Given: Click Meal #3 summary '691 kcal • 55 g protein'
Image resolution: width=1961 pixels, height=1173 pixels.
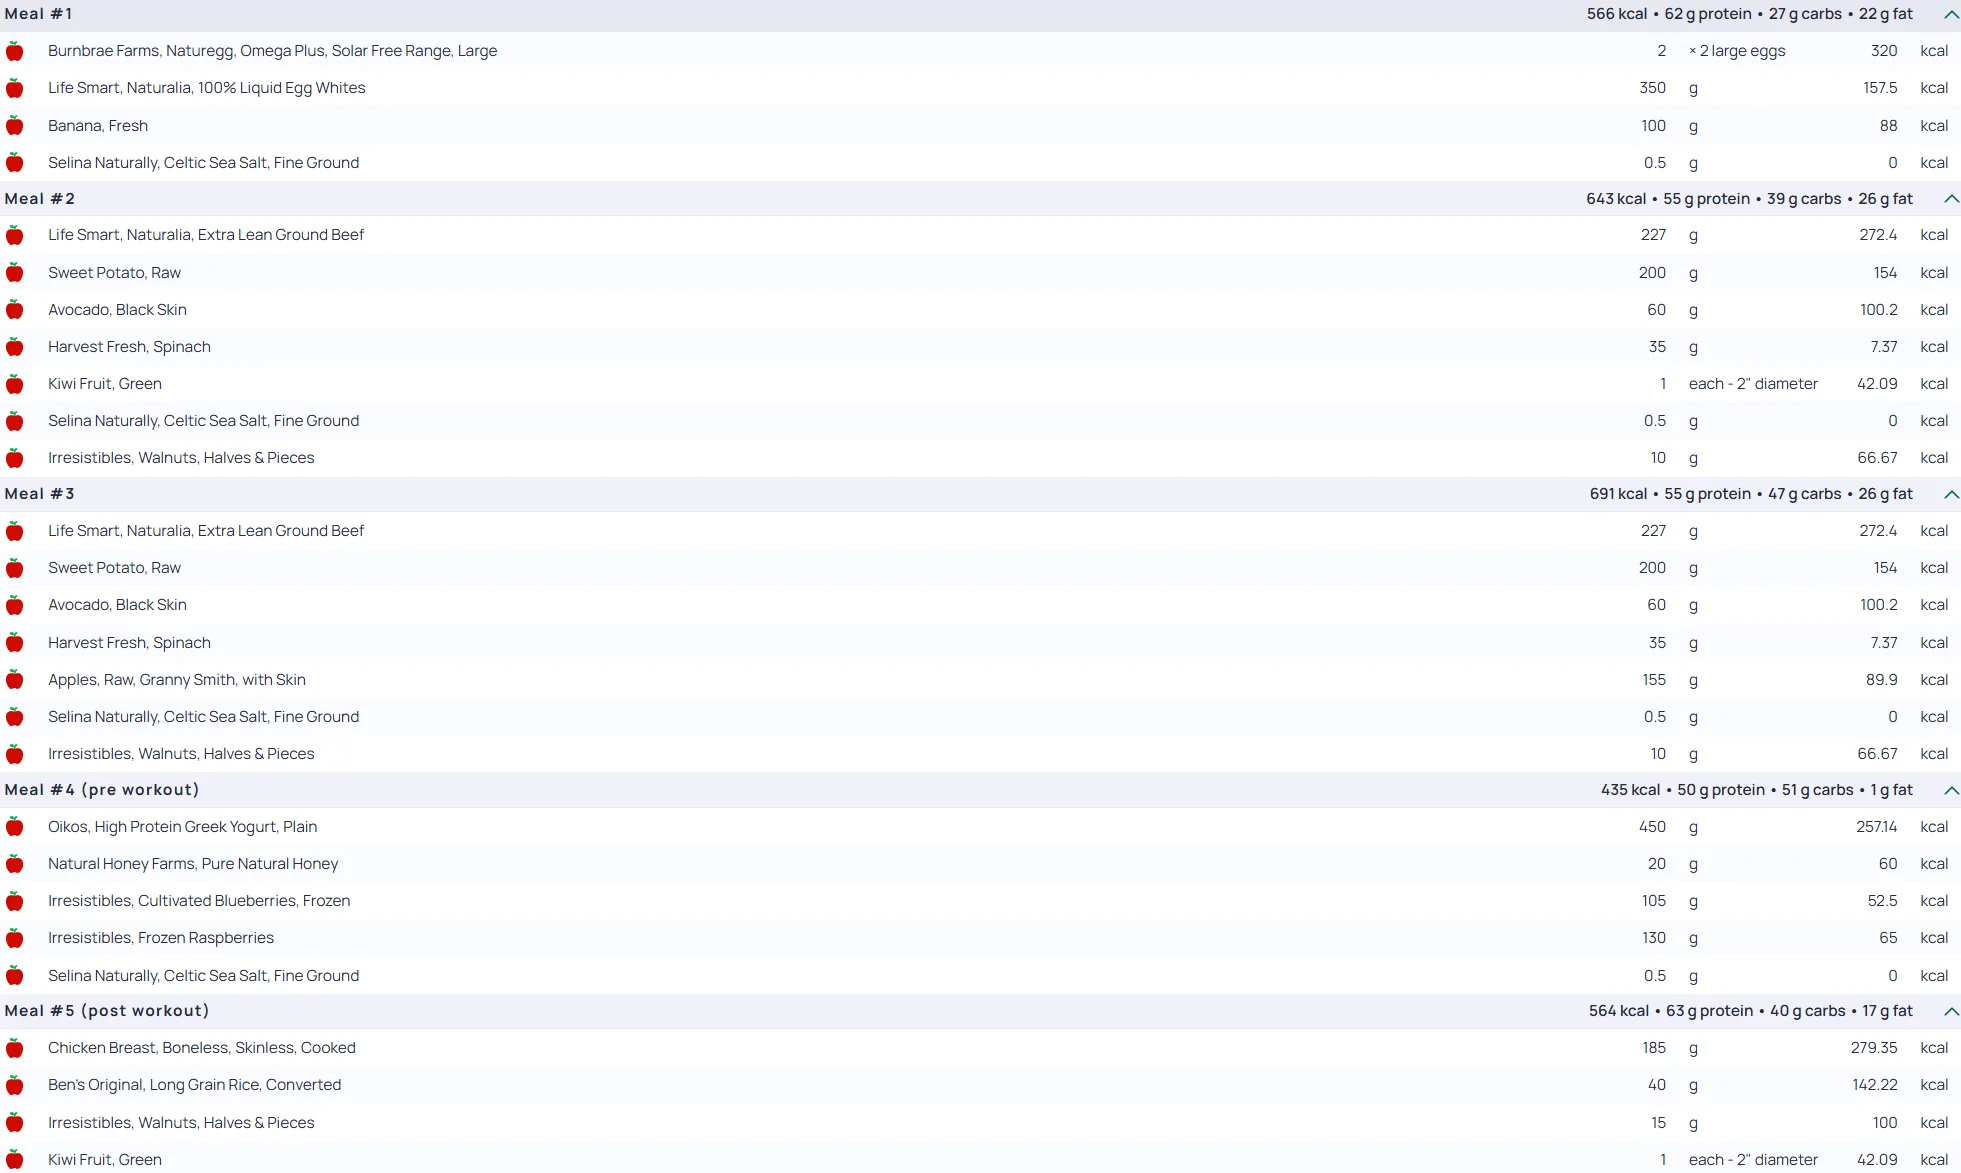Looking at the screenshot, I should [x=1670, y=494].
